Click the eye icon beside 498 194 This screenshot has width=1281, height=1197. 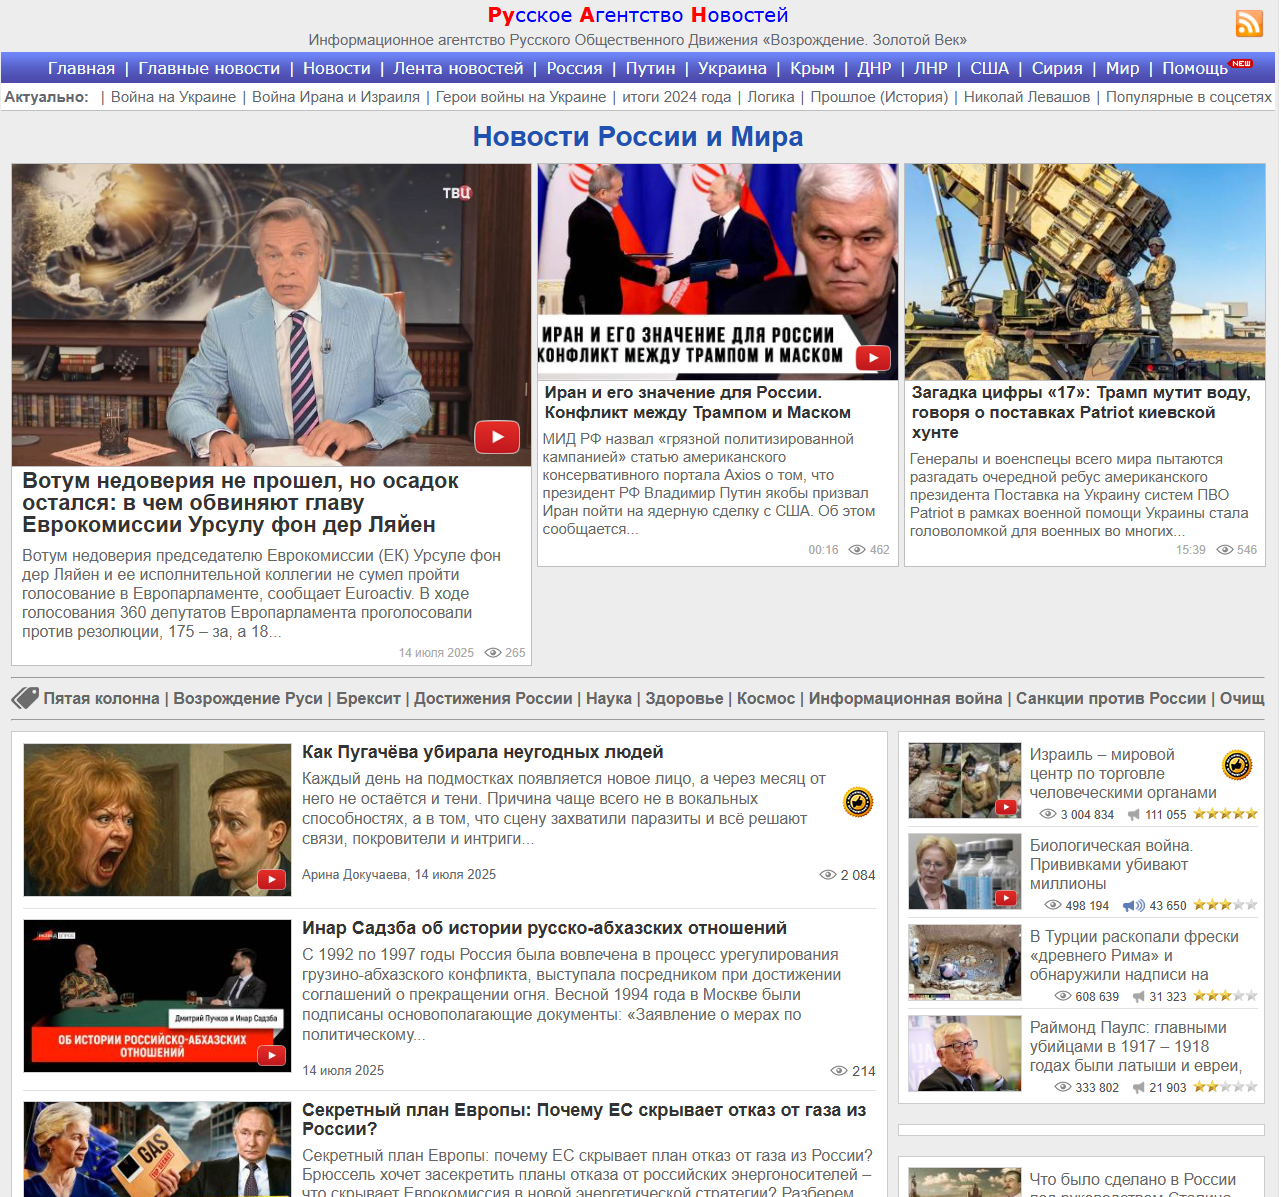click(1053, 906)
